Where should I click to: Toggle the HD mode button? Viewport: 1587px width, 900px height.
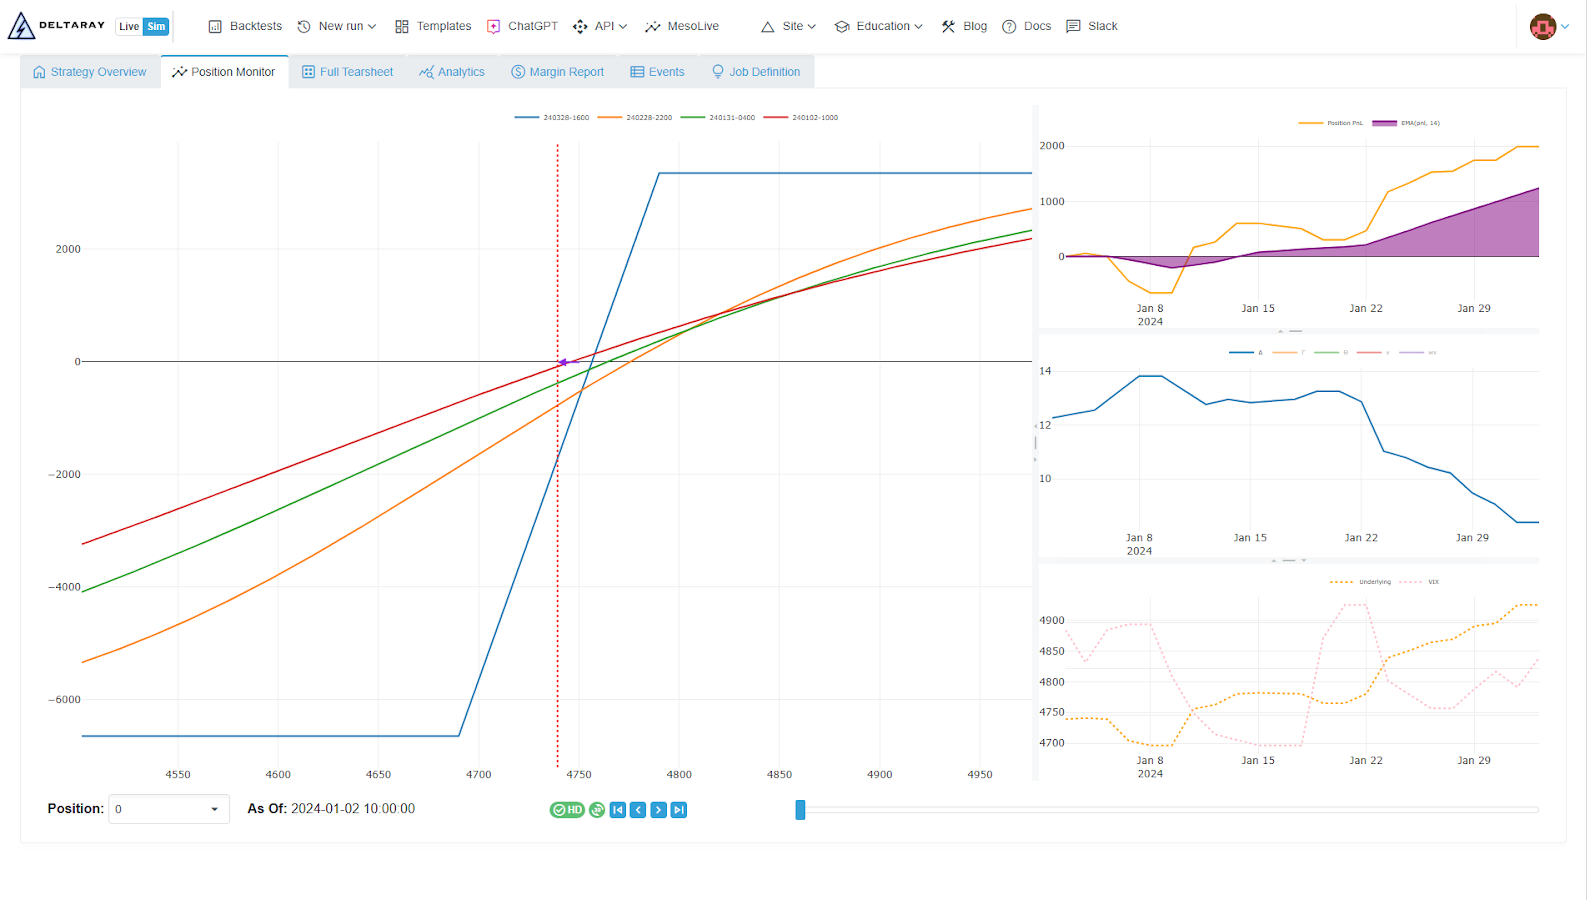click(567, 810)
